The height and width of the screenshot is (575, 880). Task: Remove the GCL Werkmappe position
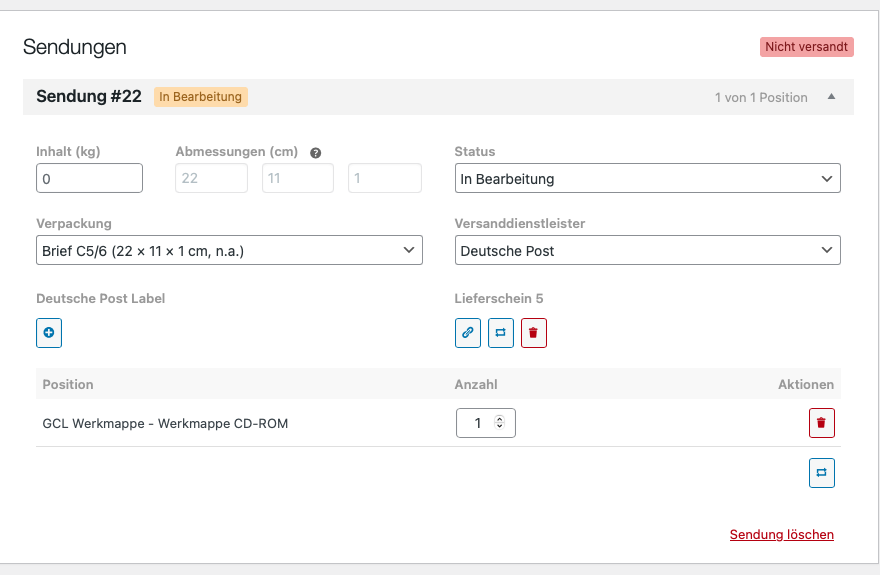821,423
